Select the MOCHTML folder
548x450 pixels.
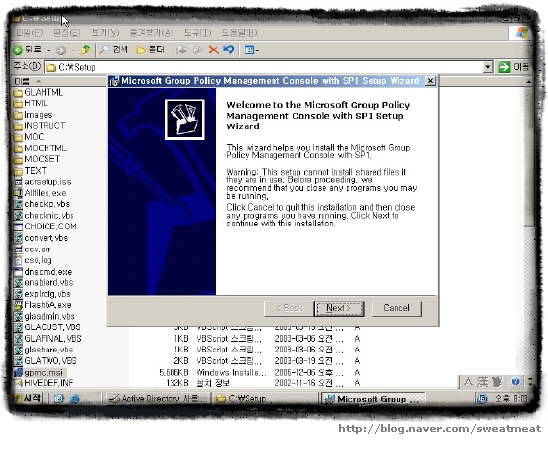point(40,148)
